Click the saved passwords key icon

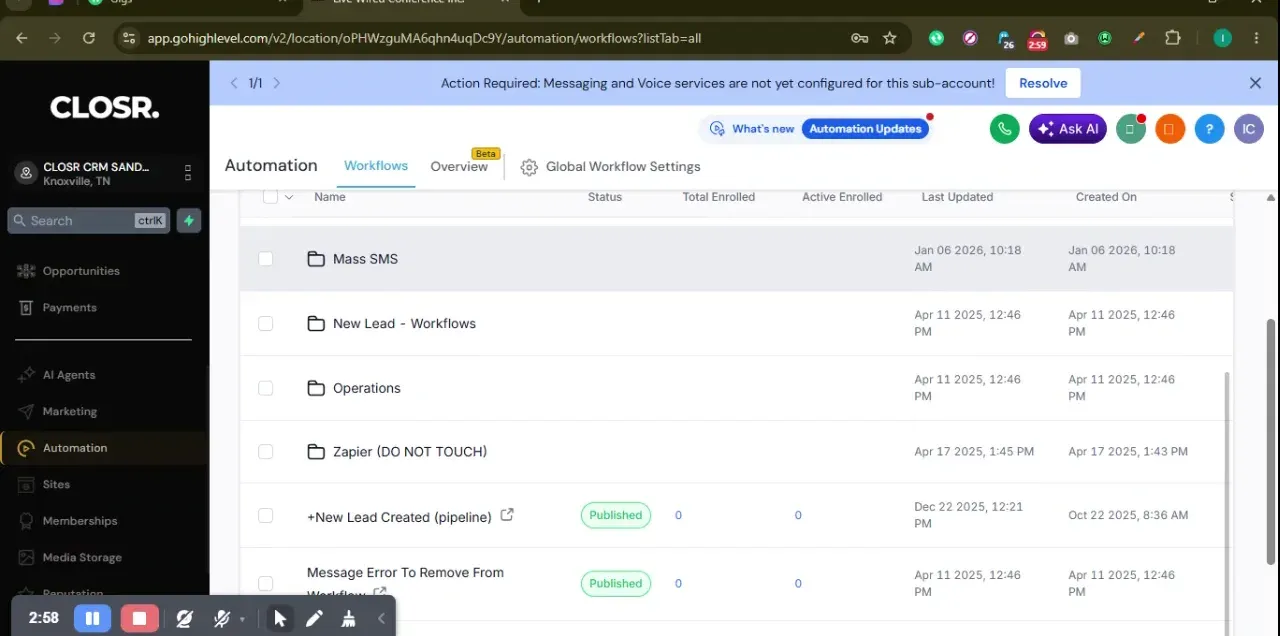click(859, 38)
